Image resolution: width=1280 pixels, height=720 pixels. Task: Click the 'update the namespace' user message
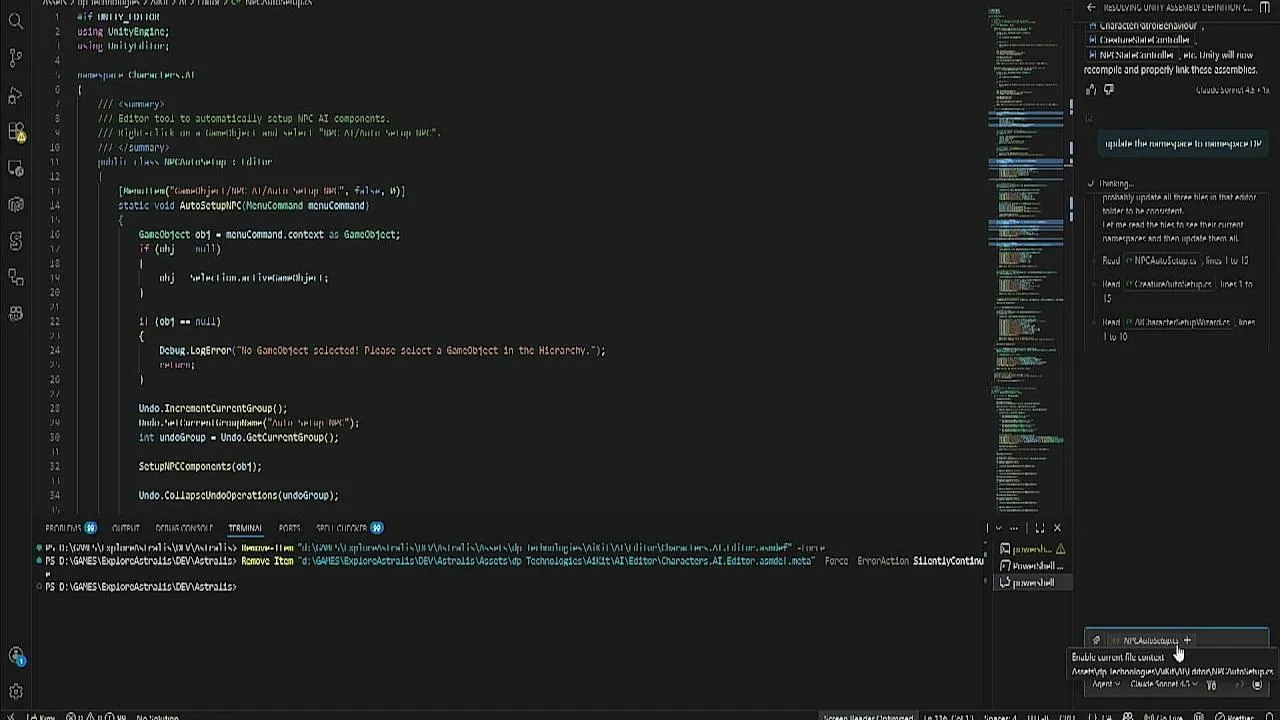tap(1183, 143)
